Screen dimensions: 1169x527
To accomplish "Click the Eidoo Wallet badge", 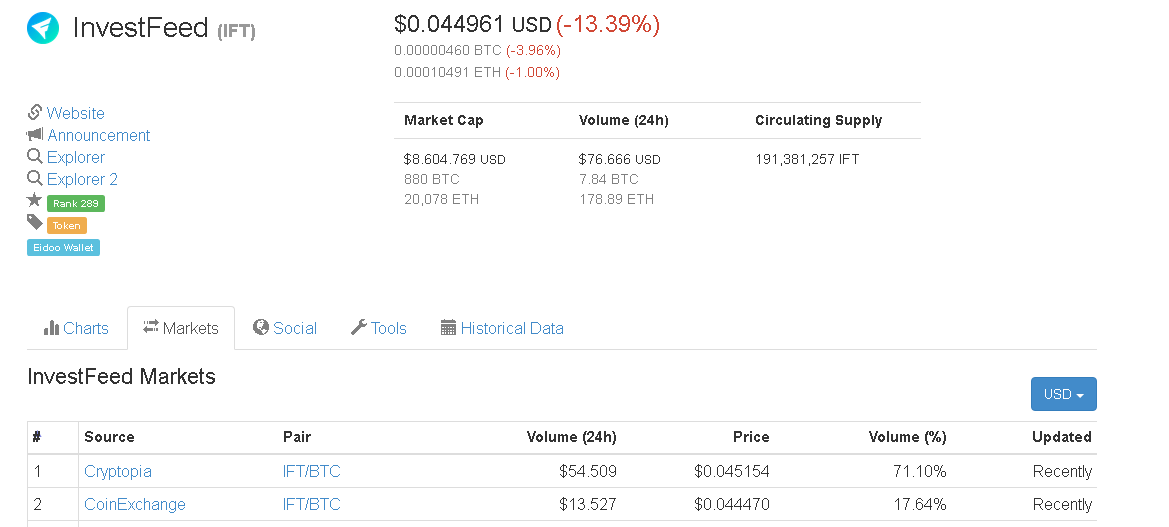I will coord(63,247).
